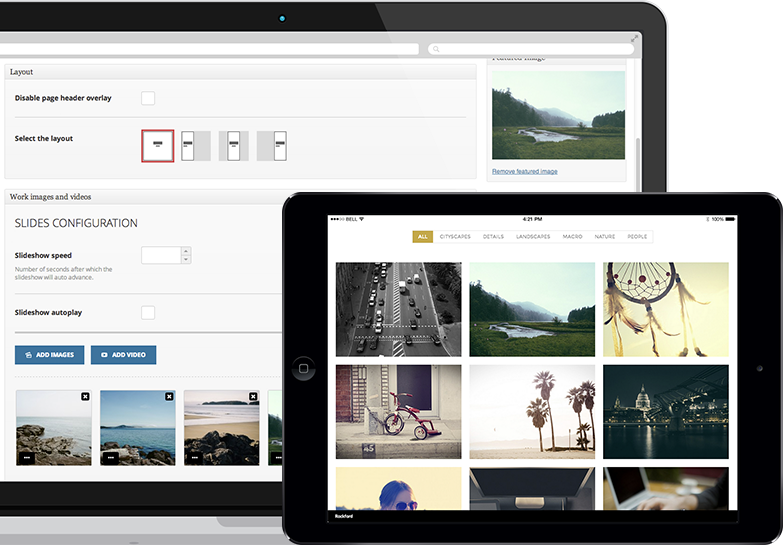
Task: Click the page vertical scrollbar in the laptop browser
Action: [638, 165]
